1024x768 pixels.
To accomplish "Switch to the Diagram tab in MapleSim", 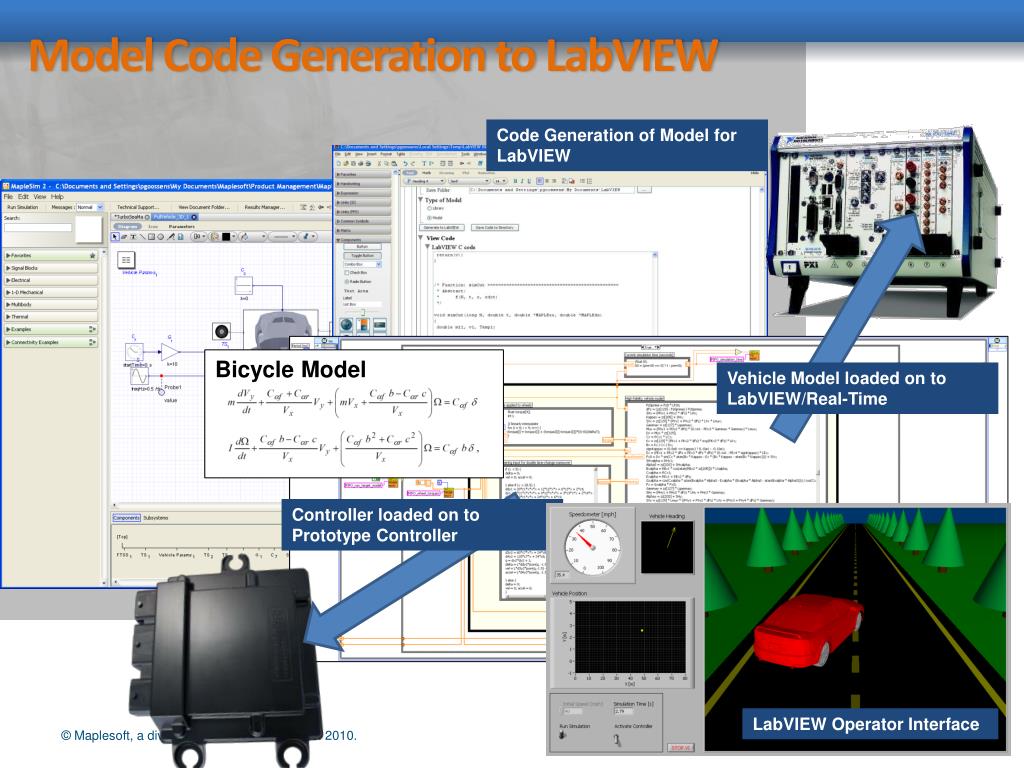I will pyautogui.click(x=127, y=227).
